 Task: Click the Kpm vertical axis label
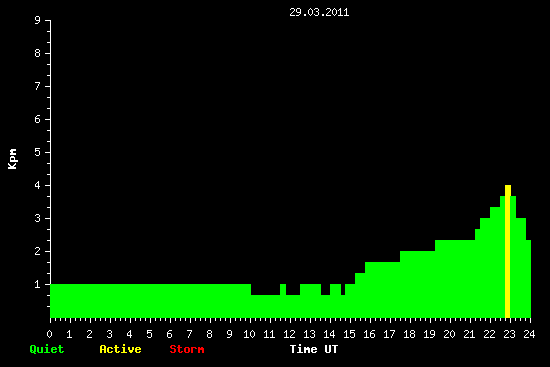[x=13, y=159]
